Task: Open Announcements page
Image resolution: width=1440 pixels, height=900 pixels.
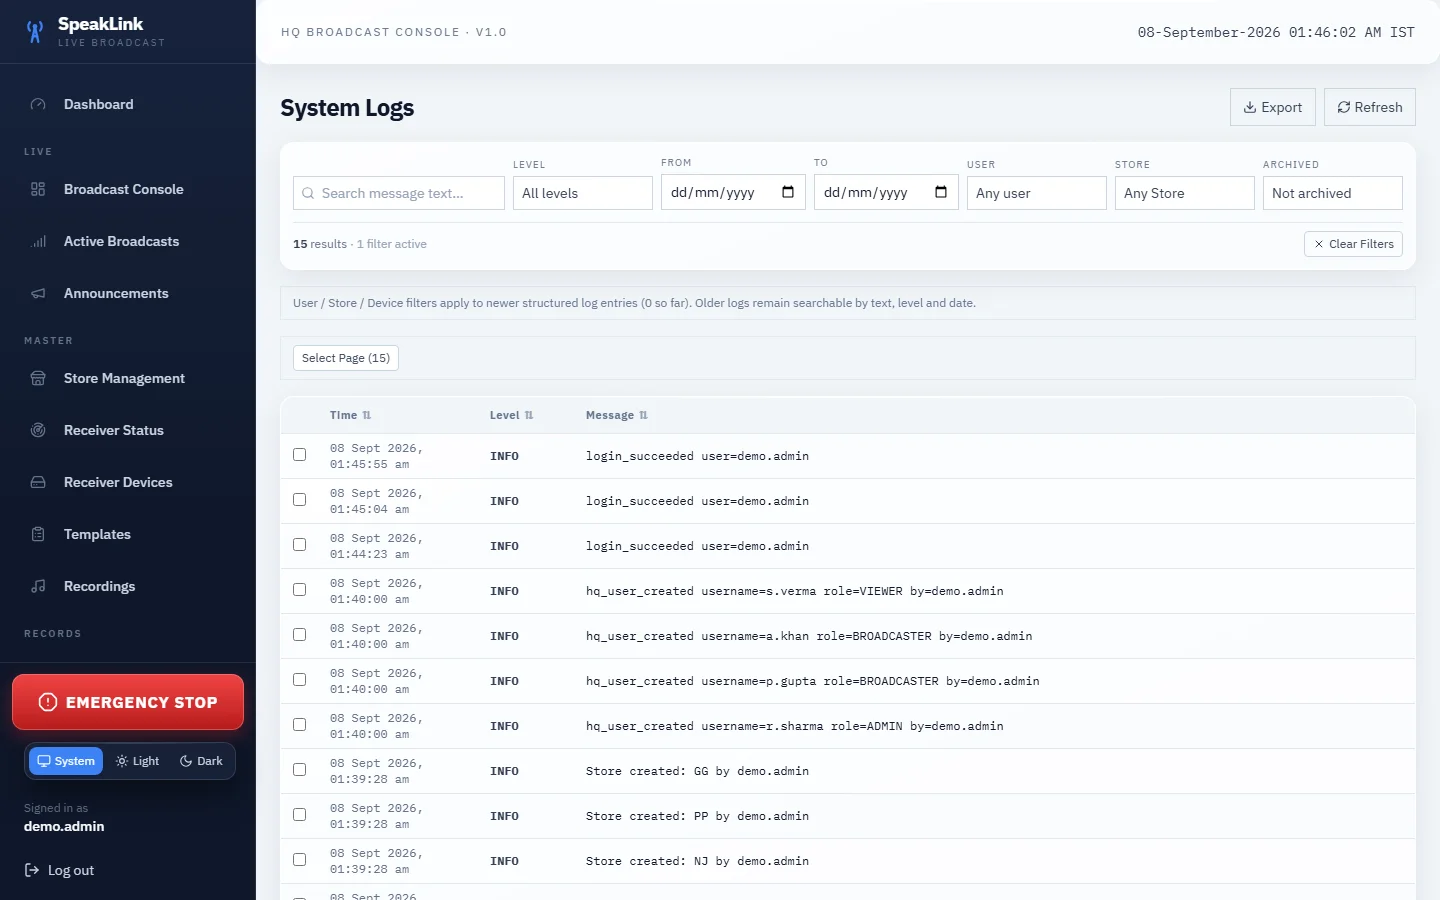Action: pos(128,293)
